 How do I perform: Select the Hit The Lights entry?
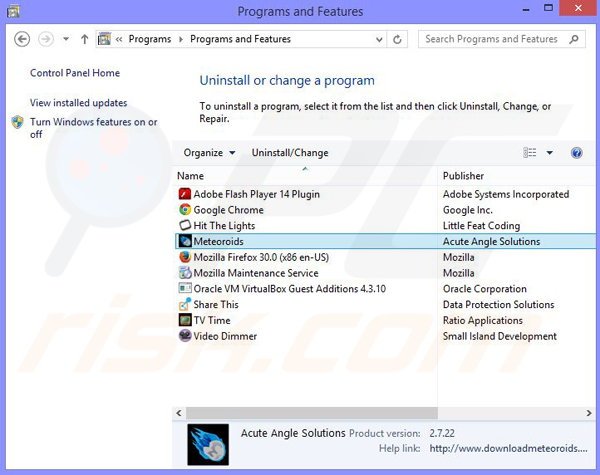(x=224, y=226)
